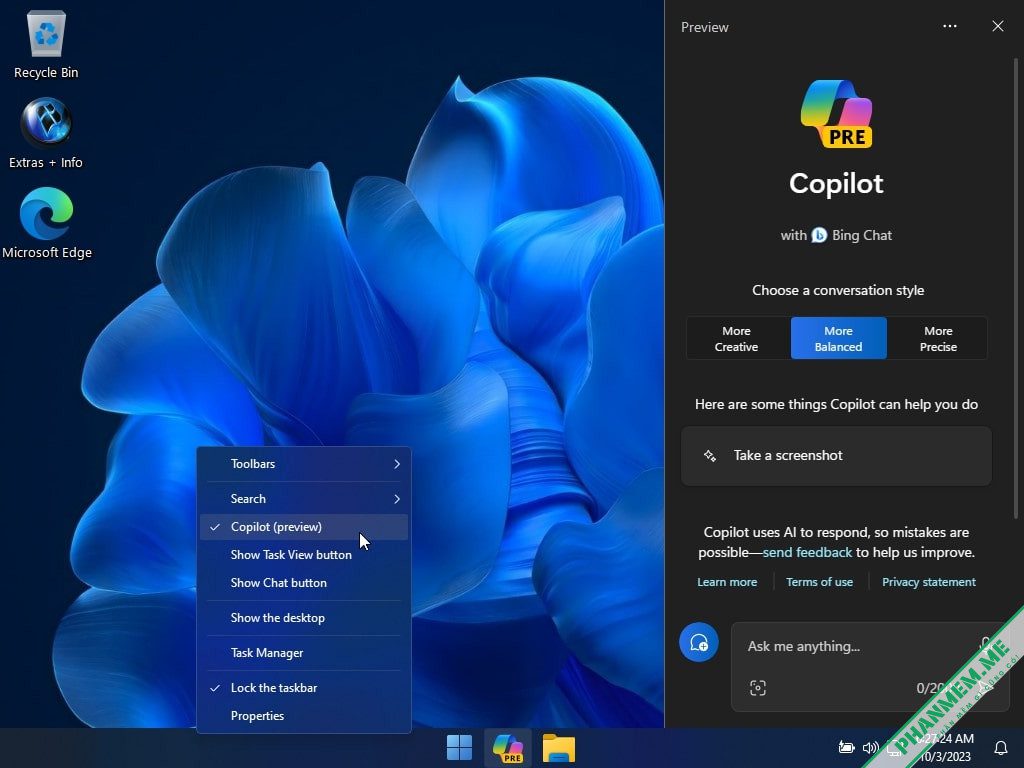Launch Microsoft Edge from the desktop
This screenshot has height=768, width=1024.
[x=46, y=223]
